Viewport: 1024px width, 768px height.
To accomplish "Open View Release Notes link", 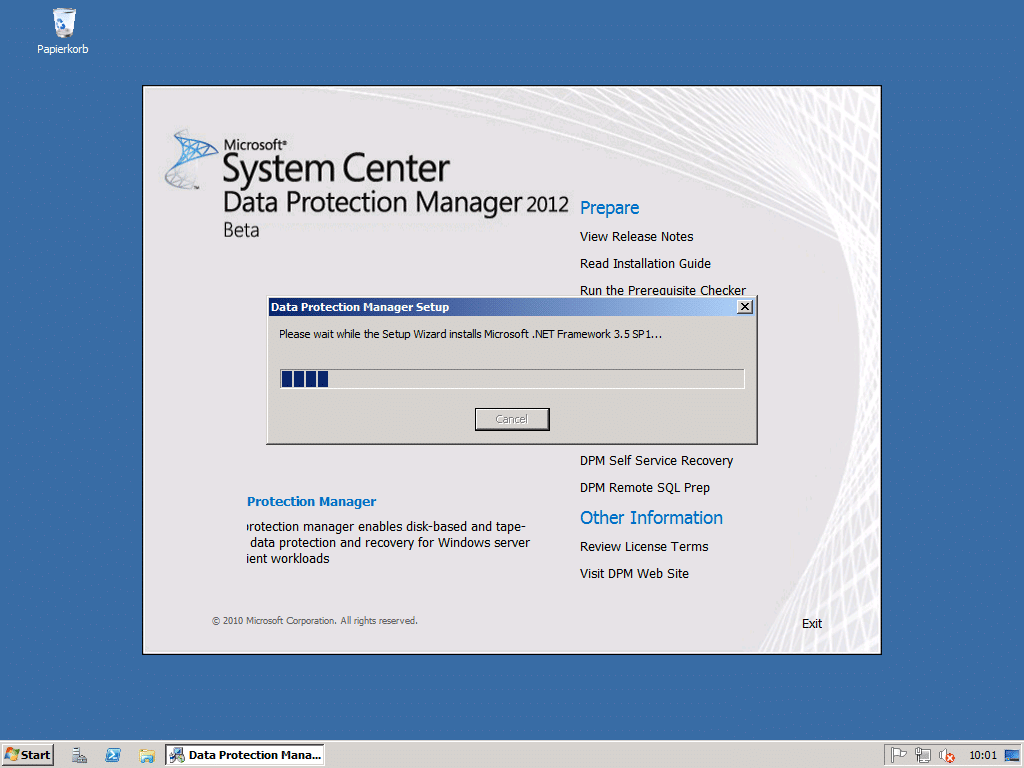I will coord(637,236).
